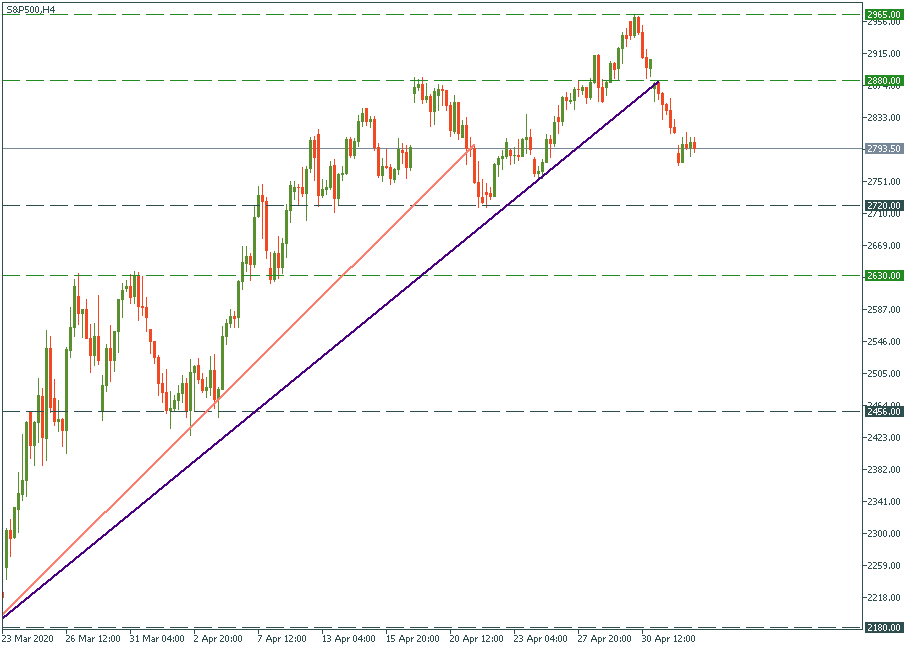Select the 2720.00 support price label
Image resolution: width=915 pixels, height=650 pixels.
[x=884, y=206]
